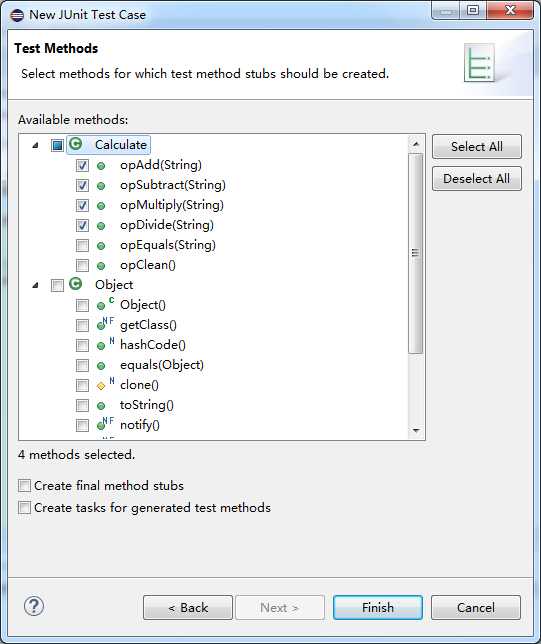Cancel the New JUnit Test Case dialog
Viewport: 541px width, 644px height.
(x=476, y=607)
